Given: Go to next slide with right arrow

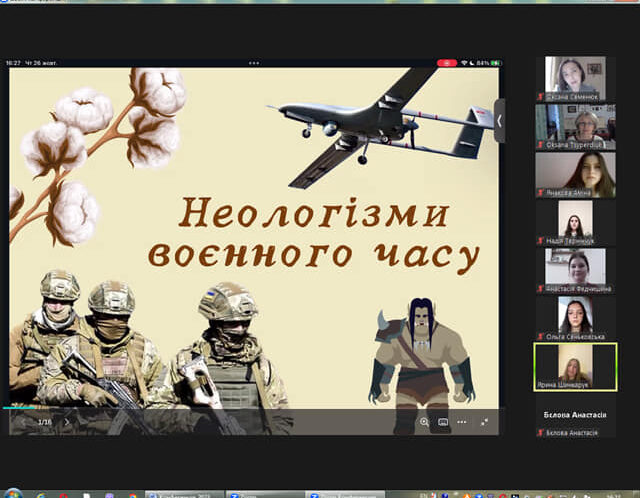Looking at the screenshot, I should click(x=68, y=422).
